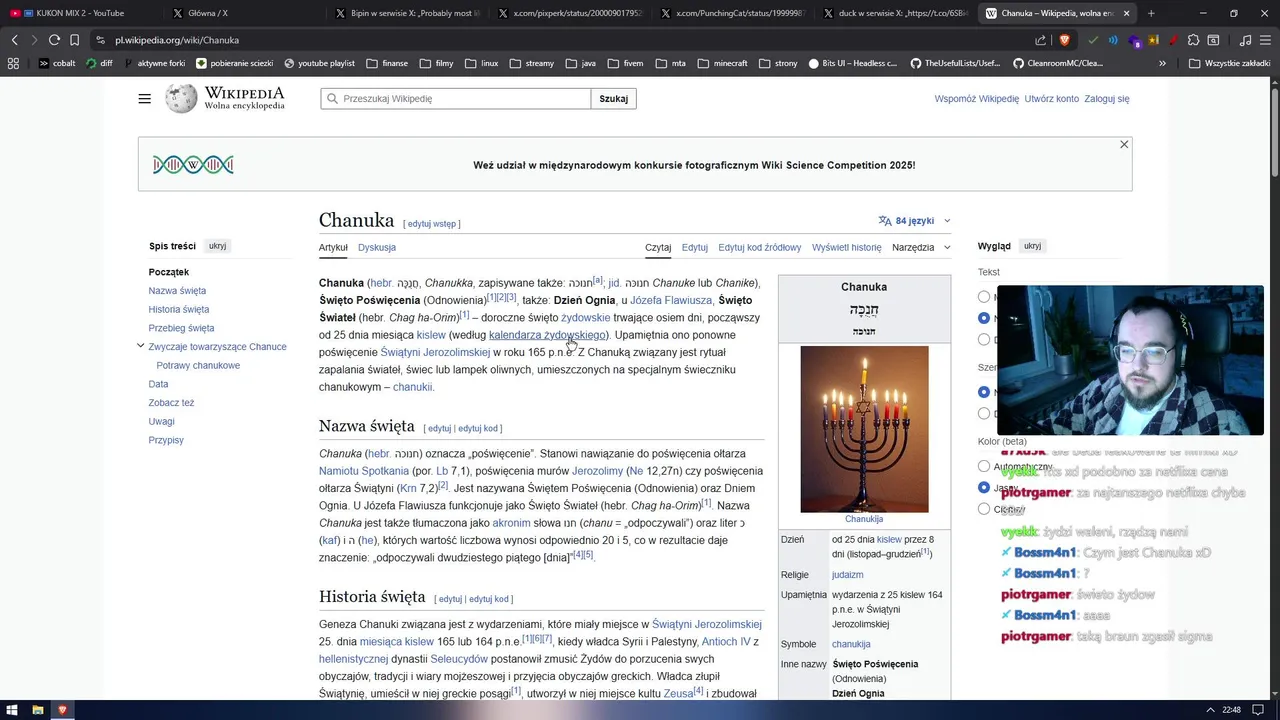1280x720 pixels.
Task: Open File Explorer from the taskbar
Action: tap(38, 710)
